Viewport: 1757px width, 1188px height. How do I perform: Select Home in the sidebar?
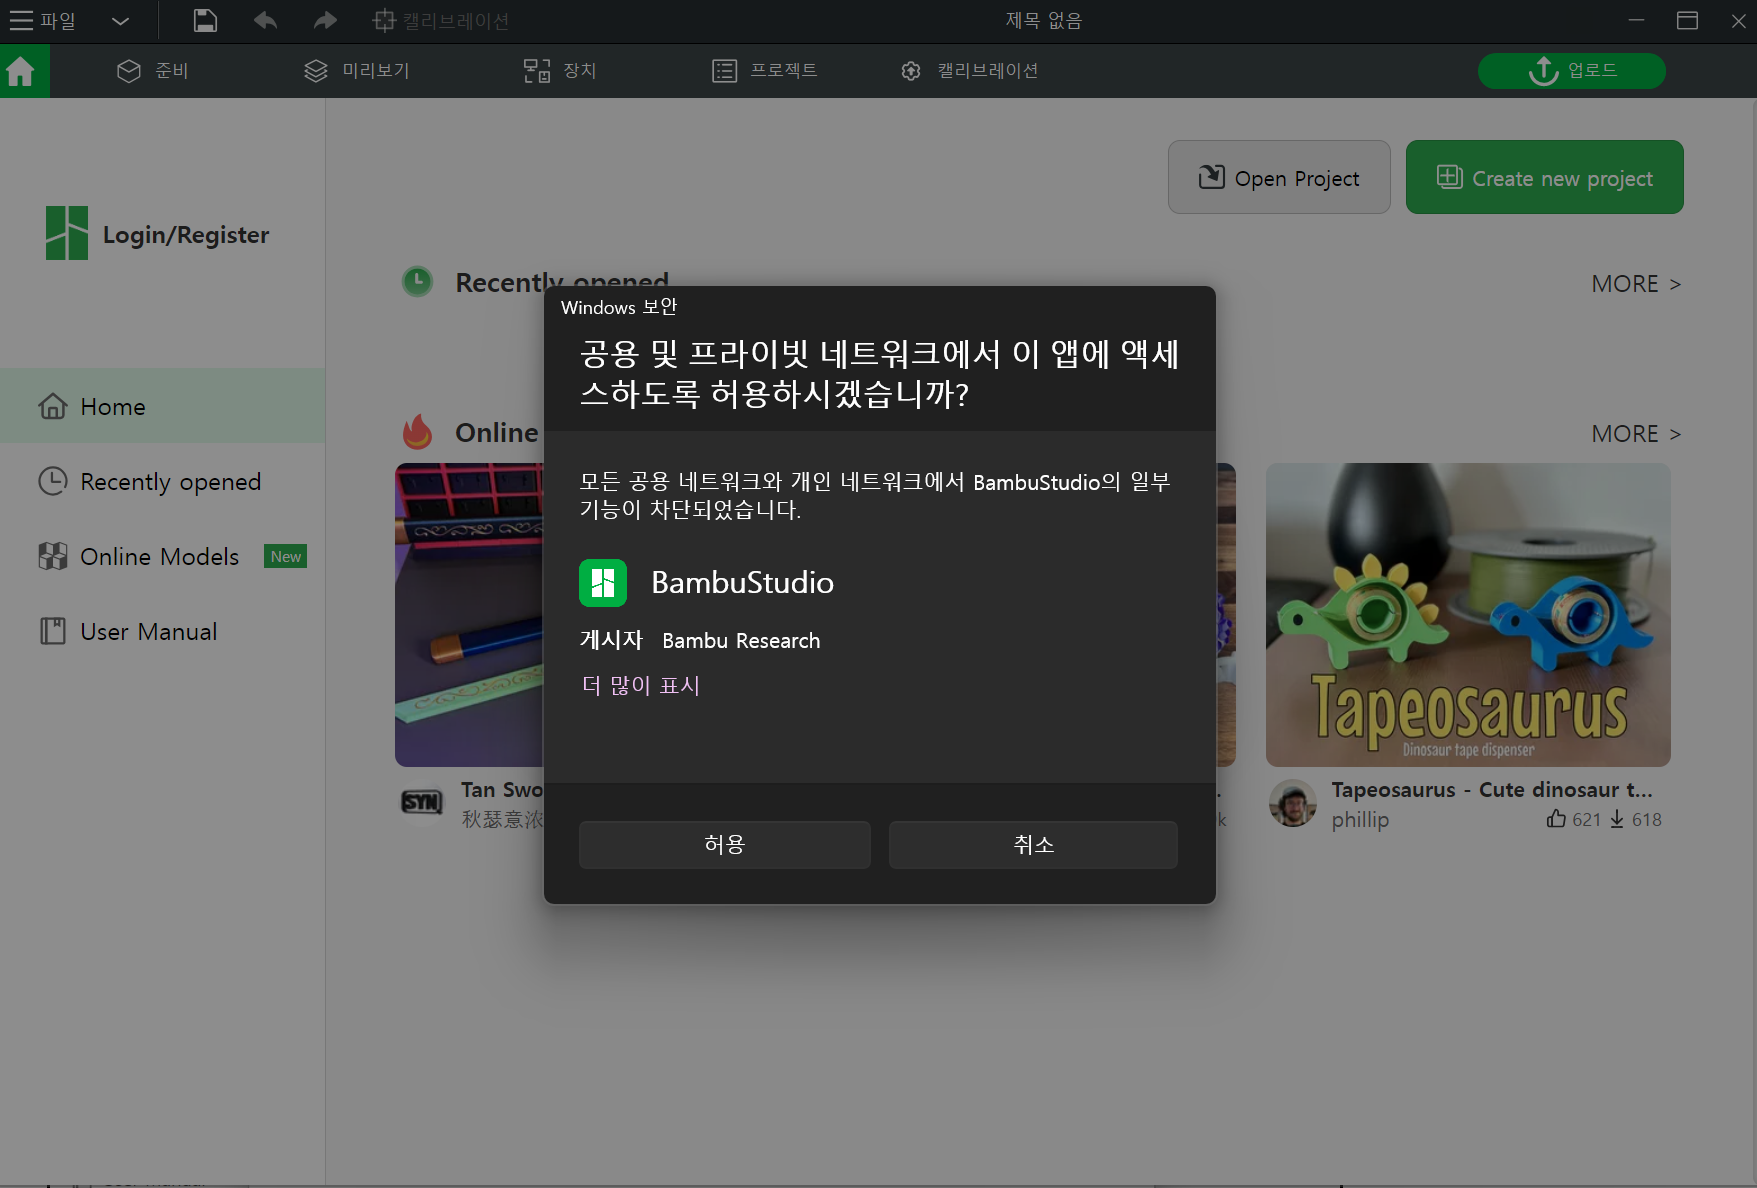pyautogui.click(x=163, y=406)
